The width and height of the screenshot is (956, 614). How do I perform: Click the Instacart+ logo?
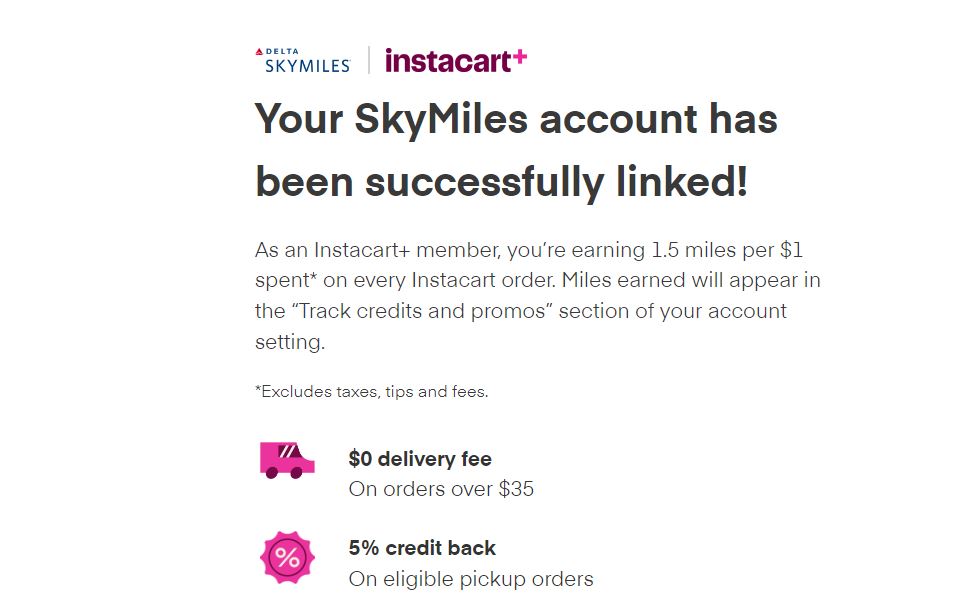[455, 60]
